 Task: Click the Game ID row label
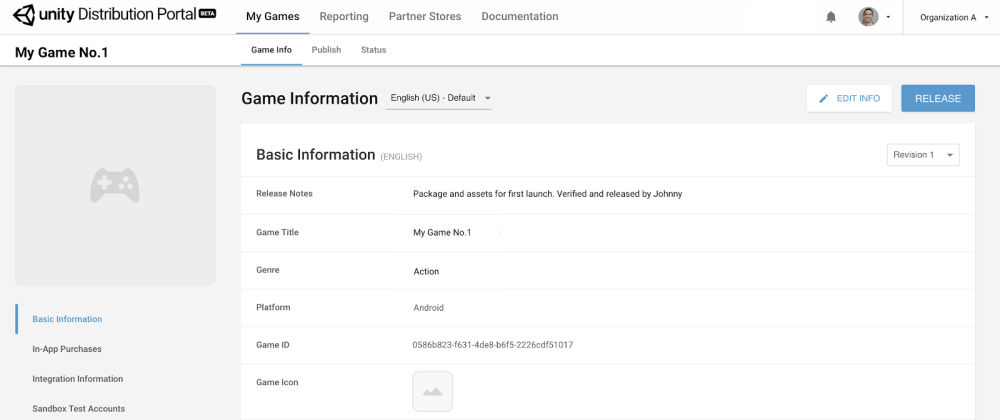pos(273,345)
